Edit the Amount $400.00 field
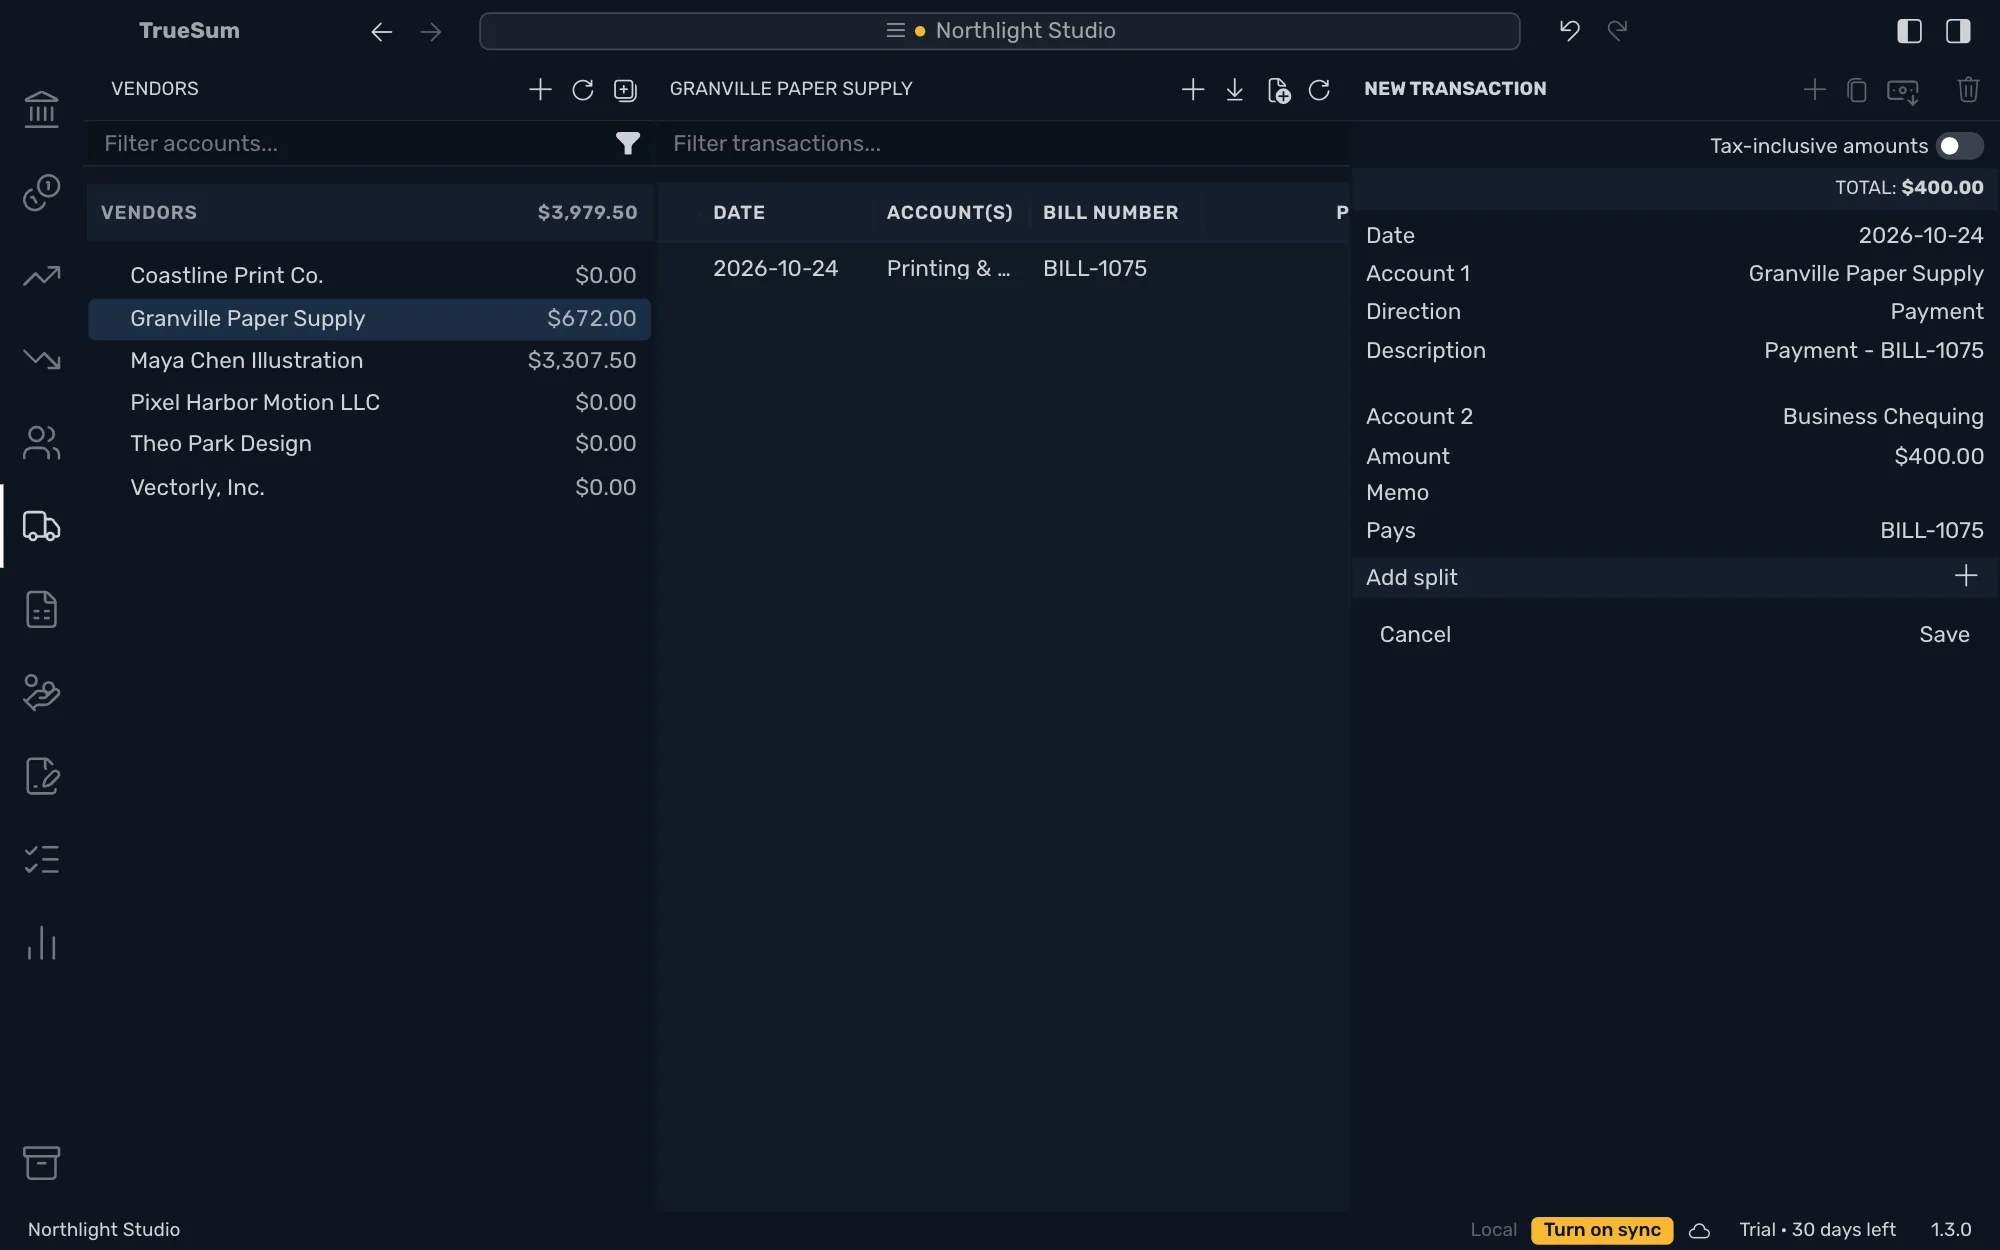Image resolution: width=2000 pixels, height=1250 pixels. pos(1675,457)
